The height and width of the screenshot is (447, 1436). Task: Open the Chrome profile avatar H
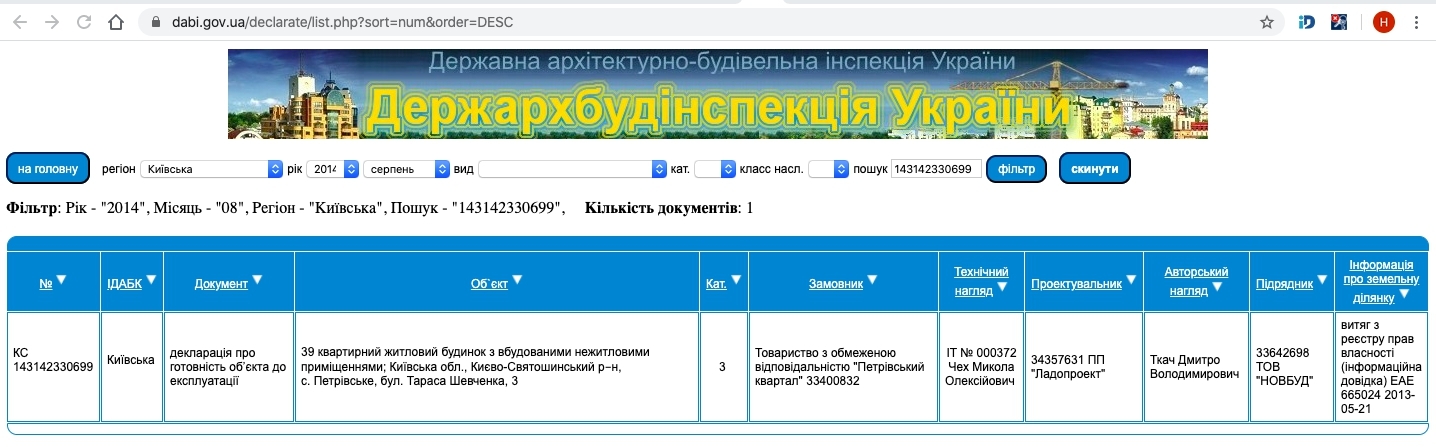1383,21
